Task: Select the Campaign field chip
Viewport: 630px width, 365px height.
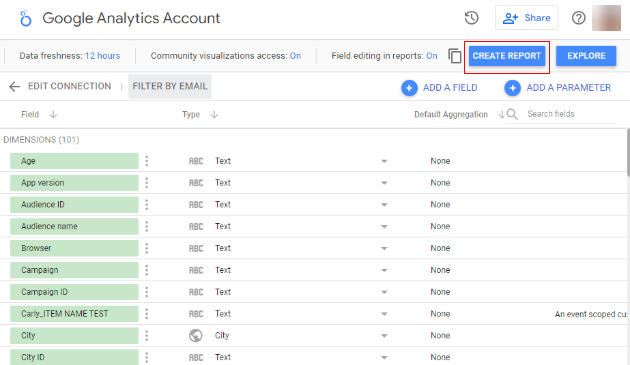Action: click(x=74, y=270)
